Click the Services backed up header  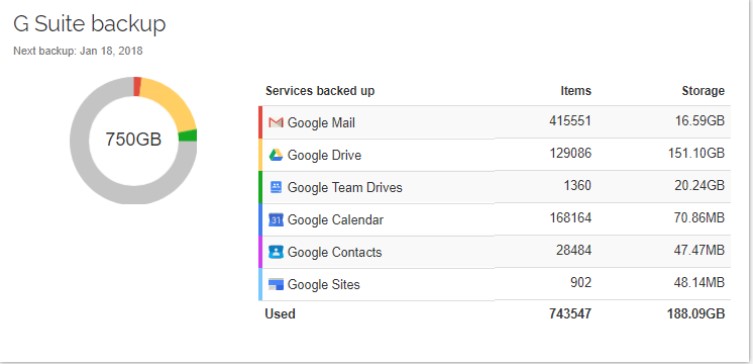click(x=320, y=91)
